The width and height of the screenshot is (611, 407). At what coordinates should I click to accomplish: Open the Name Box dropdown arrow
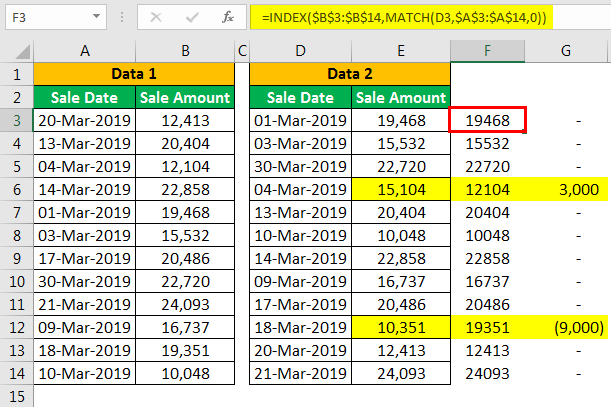[x=96, y=17]
